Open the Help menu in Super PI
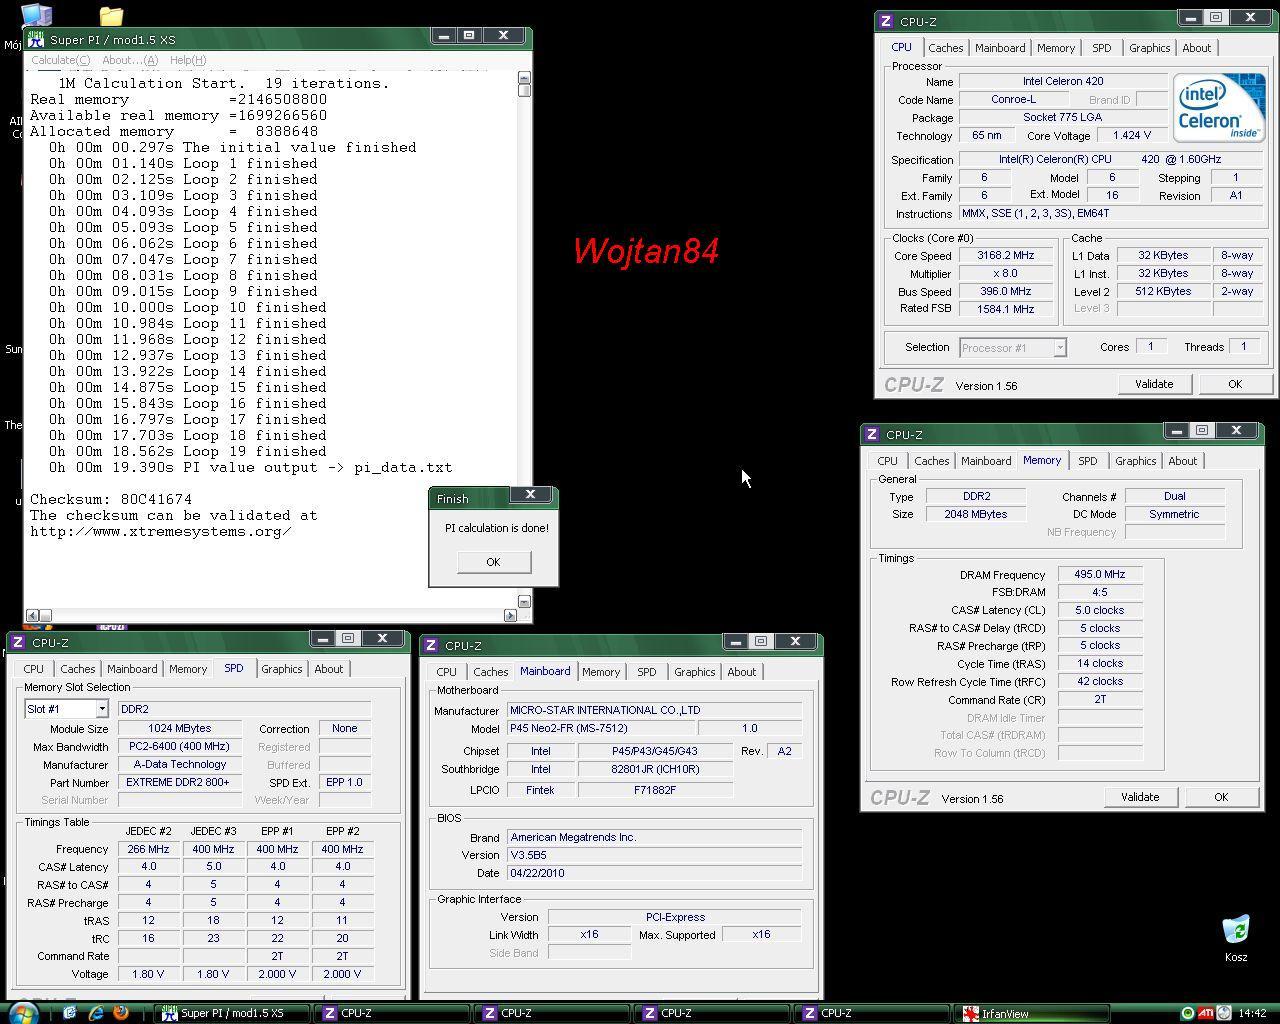 (187, 60)
